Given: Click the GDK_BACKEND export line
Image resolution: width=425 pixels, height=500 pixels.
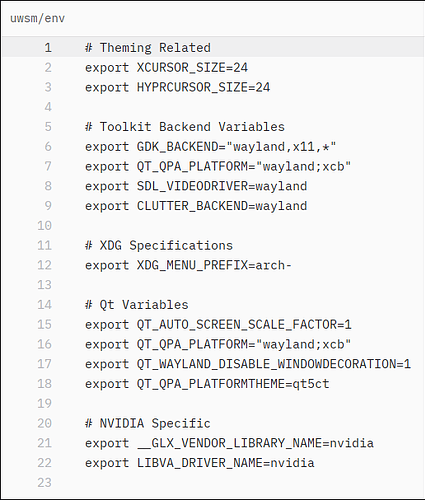Looking at the screenshot, I should pyautogui.click(x=211, y=147).
